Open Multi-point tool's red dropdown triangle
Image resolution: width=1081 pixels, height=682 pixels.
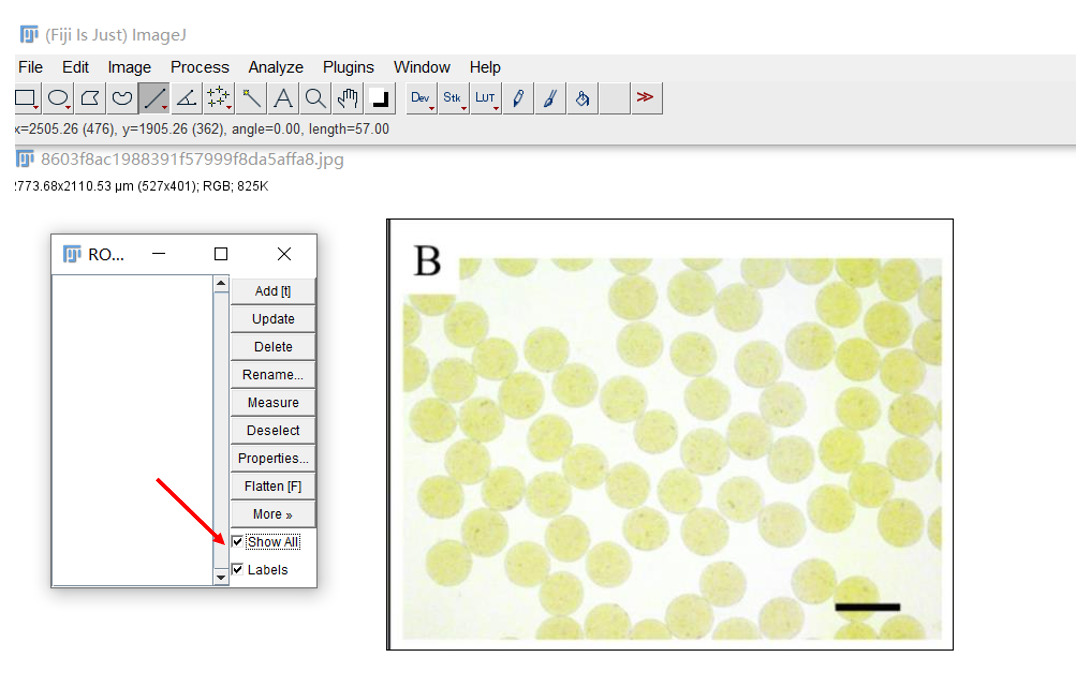(229, 108)
